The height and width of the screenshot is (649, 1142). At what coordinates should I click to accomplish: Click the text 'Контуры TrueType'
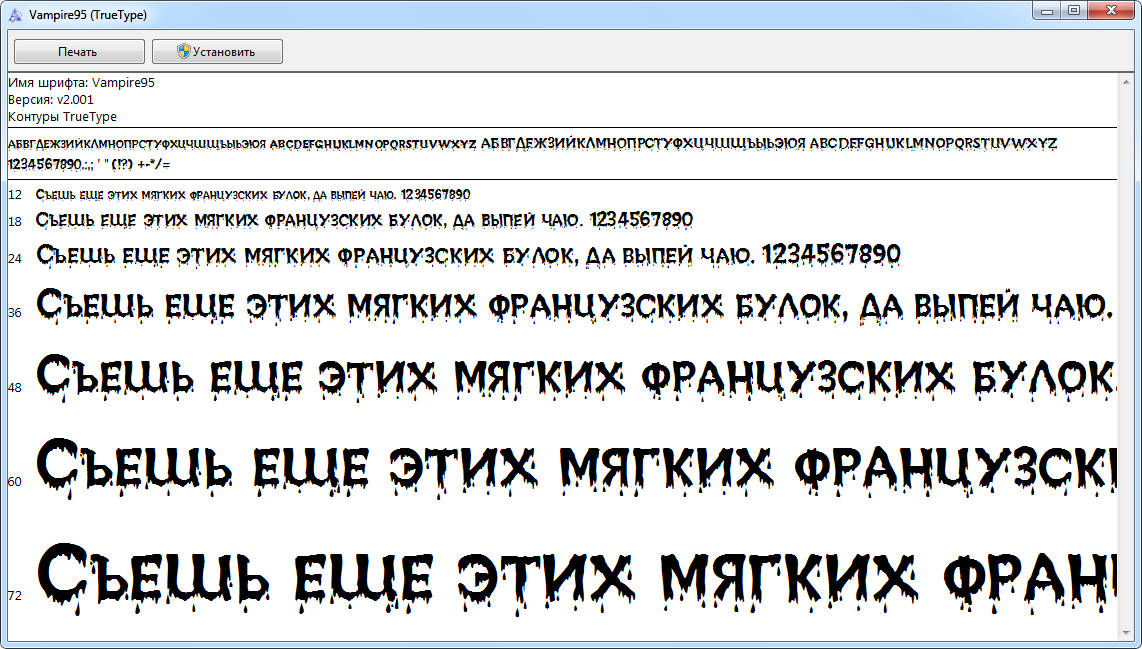tap(63, 117)
